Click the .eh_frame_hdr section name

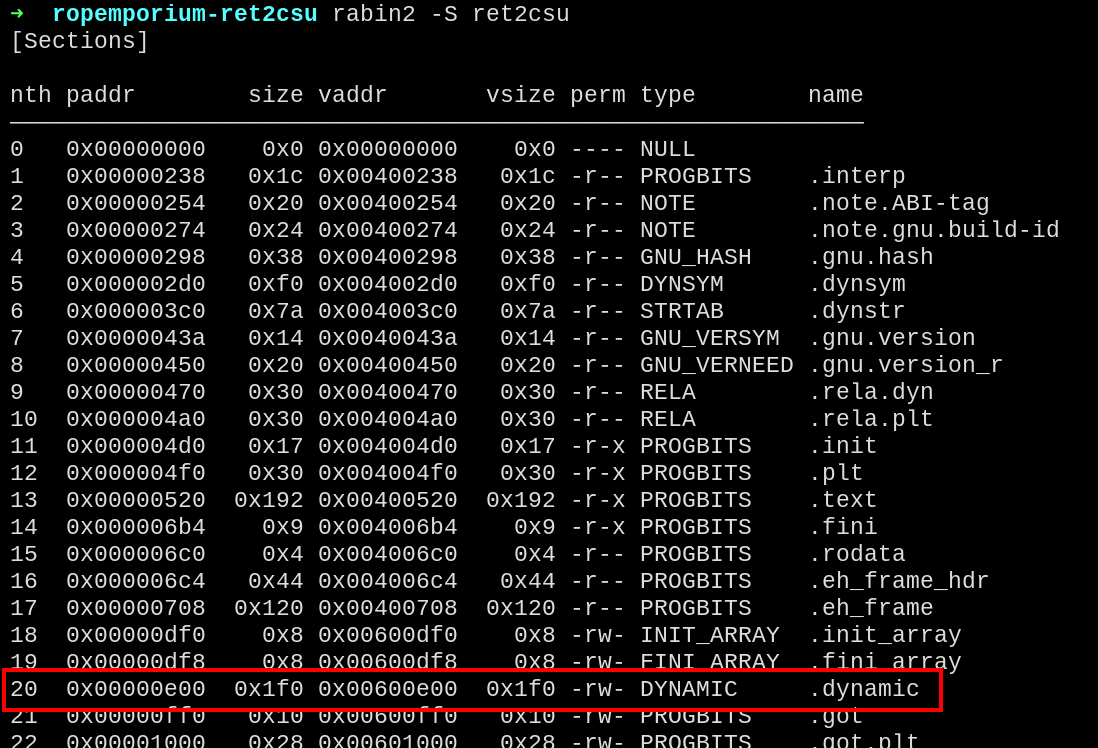tap(898, 582)
